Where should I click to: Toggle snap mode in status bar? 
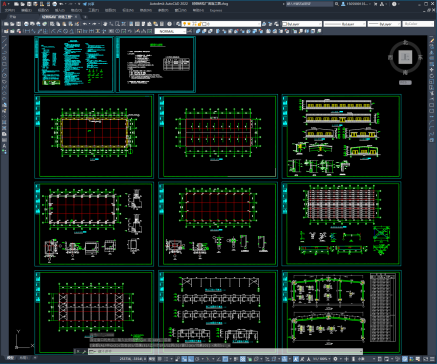pos(166,360)
